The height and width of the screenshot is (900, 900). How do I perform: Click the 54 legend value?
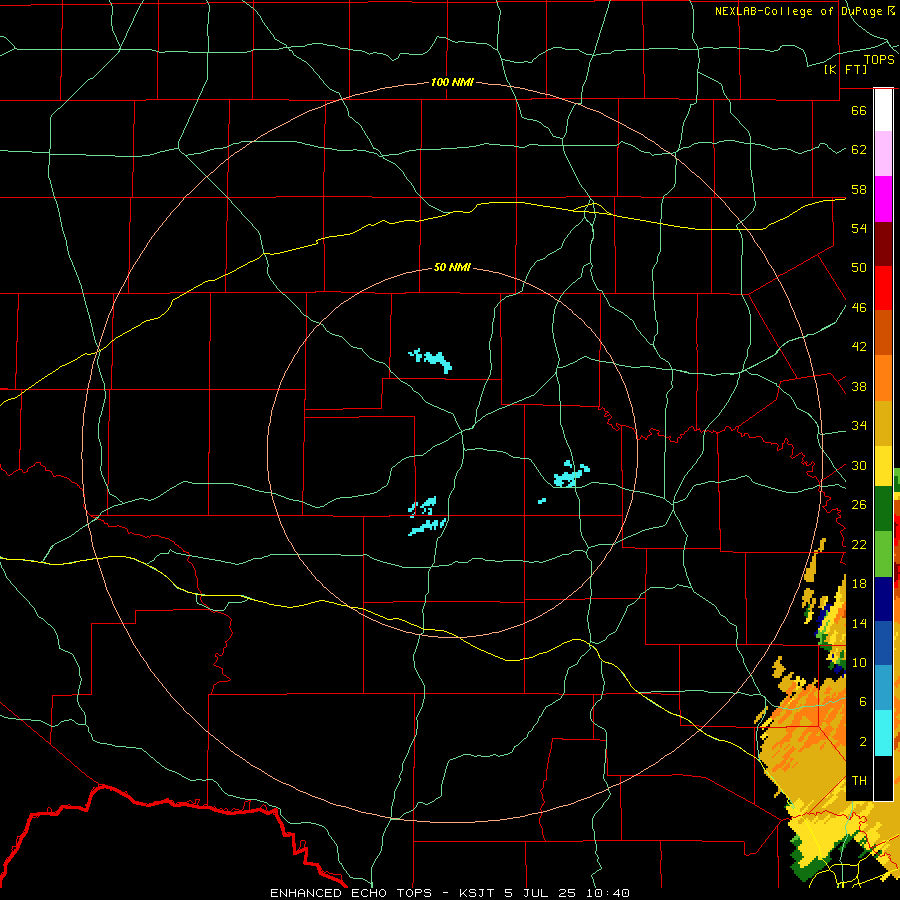[859, 228]
